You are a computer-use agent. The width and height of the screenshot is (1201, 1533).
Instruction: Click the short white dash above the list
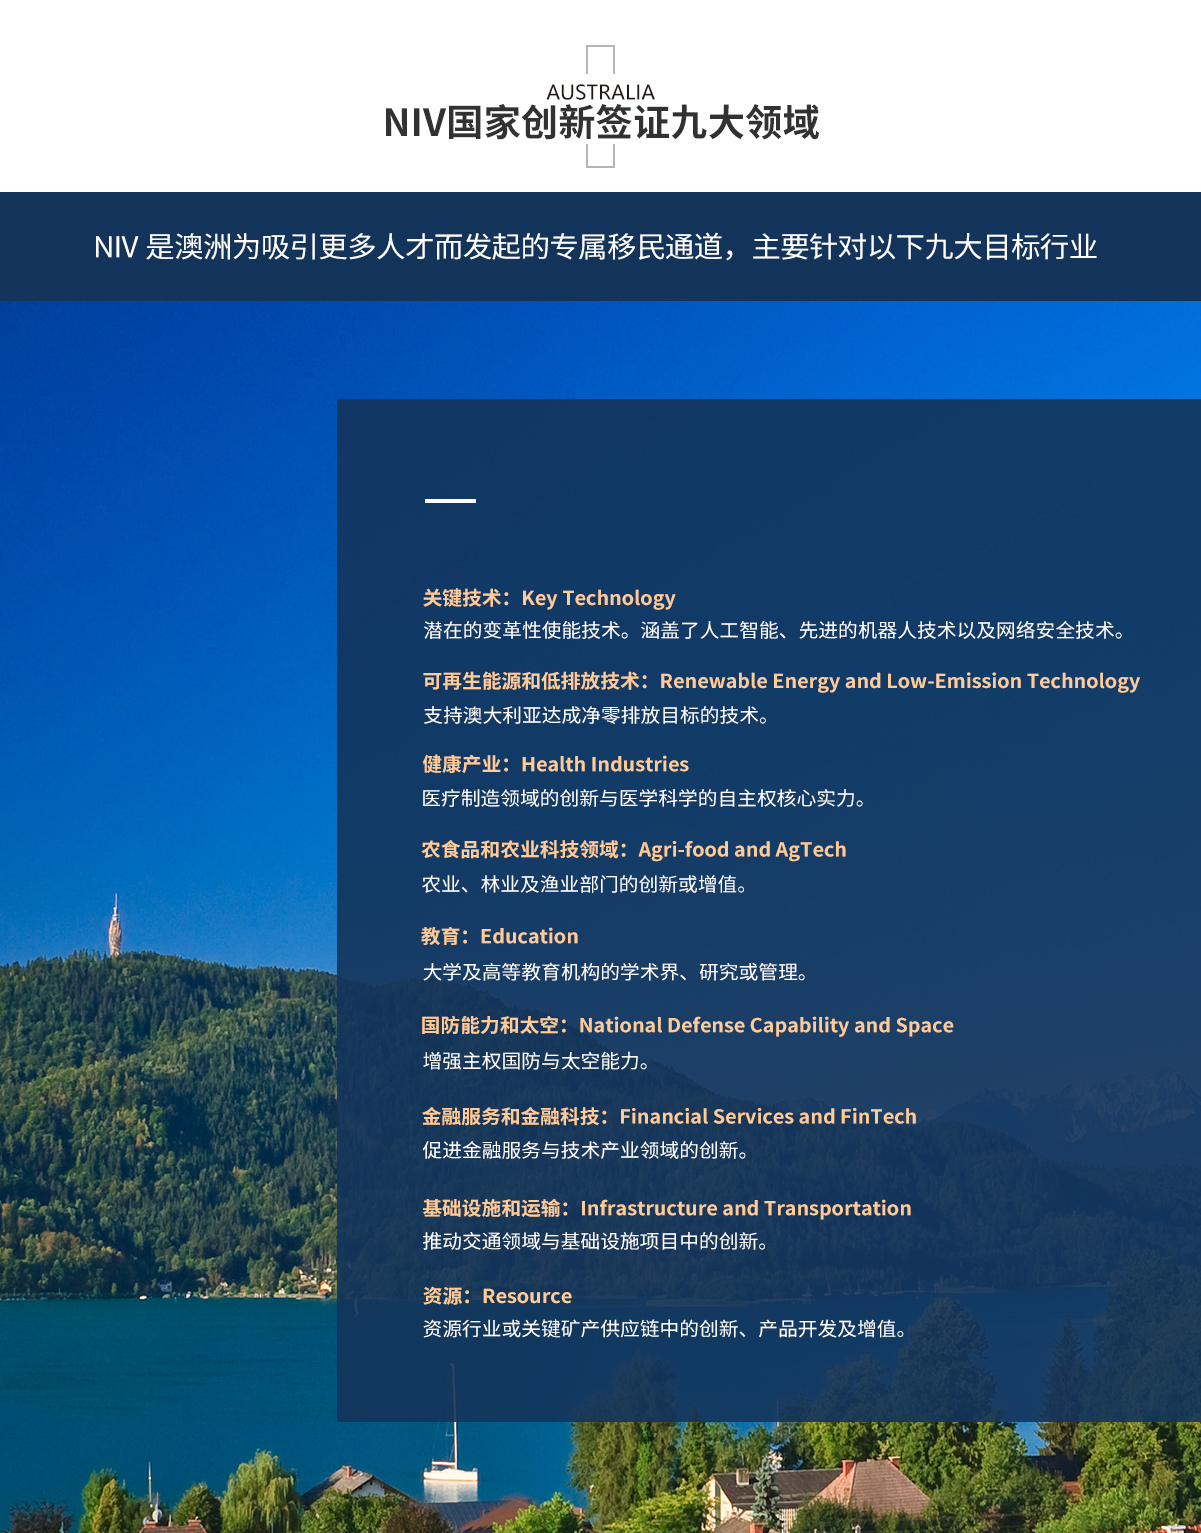450,500
